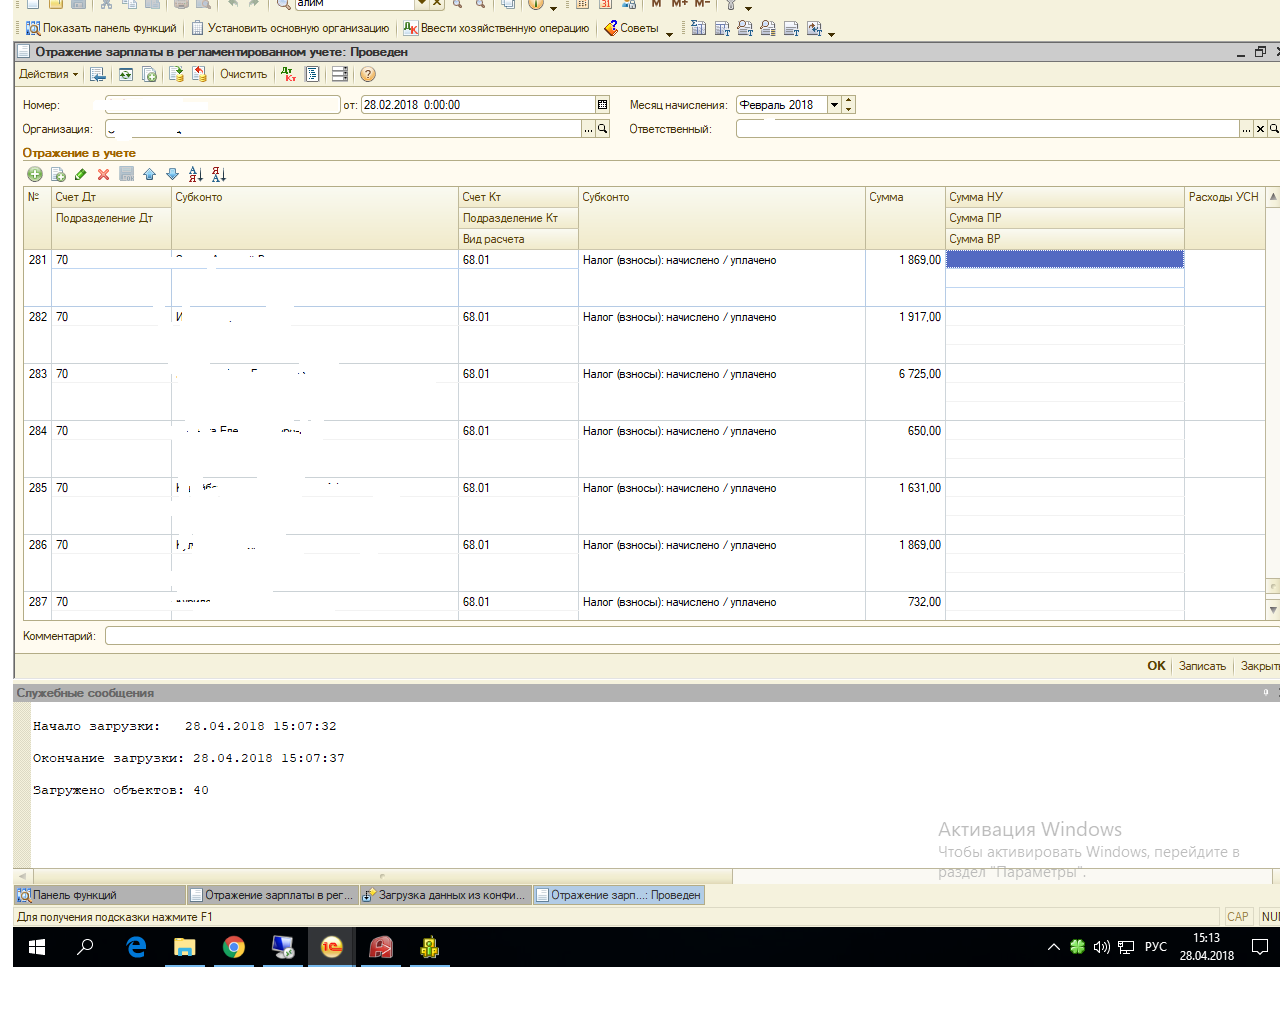
Task: Move row down with blue arrow
Action: pos(172,174)
